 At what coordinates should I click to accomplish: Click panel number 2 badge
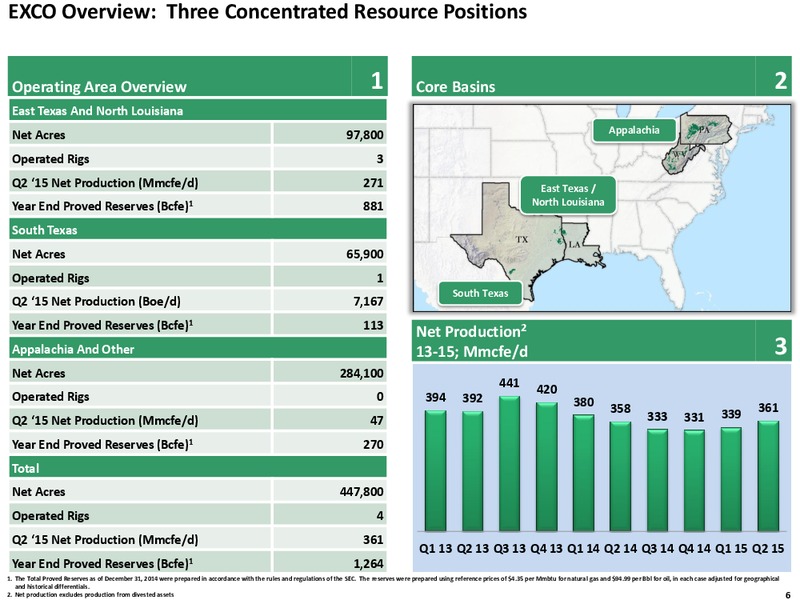point(781,81)
